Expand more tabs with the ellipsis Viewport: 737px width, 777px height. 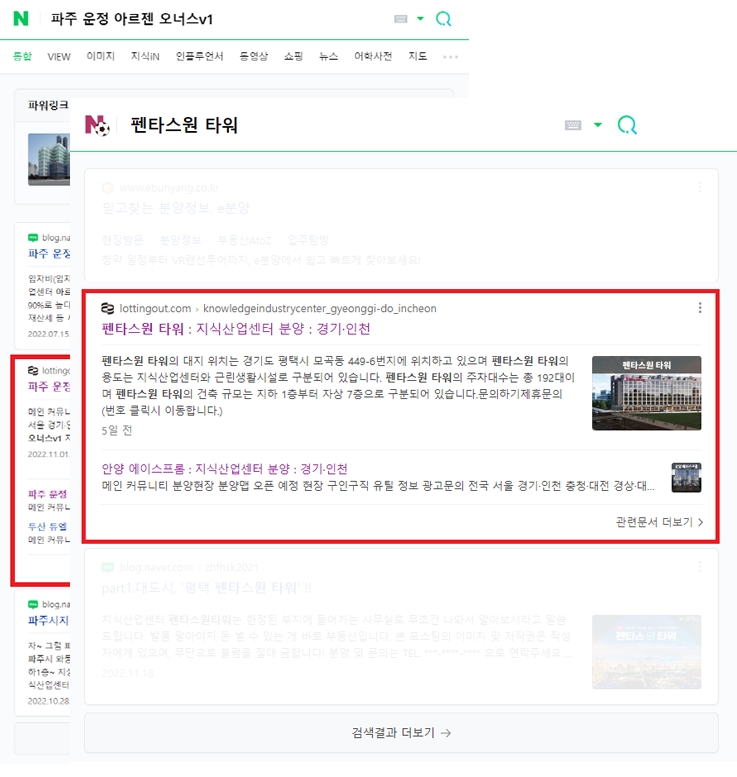pos(451,57)
